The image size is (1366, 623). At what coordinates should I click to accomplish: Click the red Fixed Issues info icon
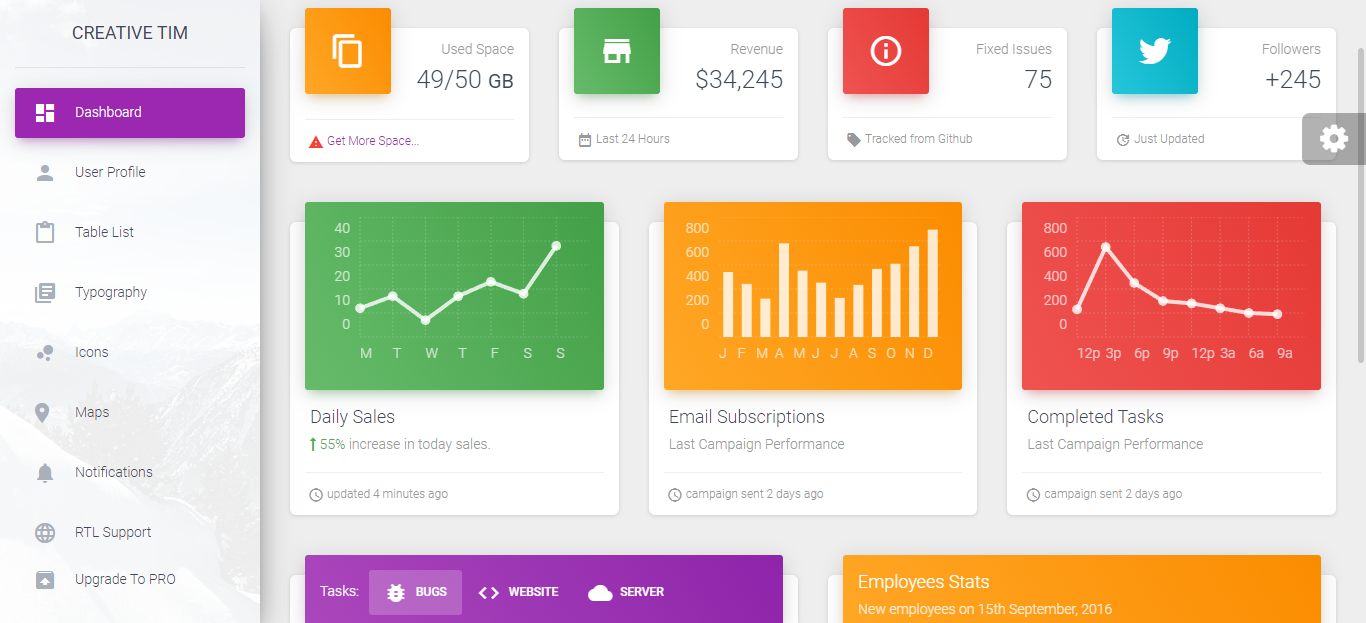(x=885, y=51)
